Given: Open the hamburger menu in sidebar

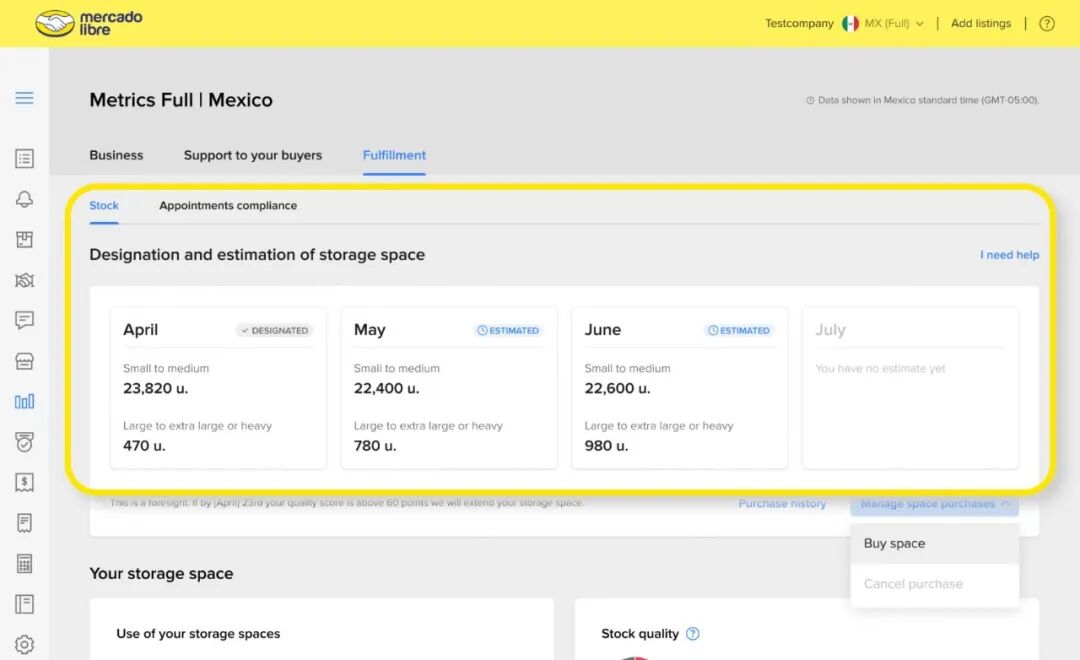Looking at the screenshot, I should tap(24, 98).
